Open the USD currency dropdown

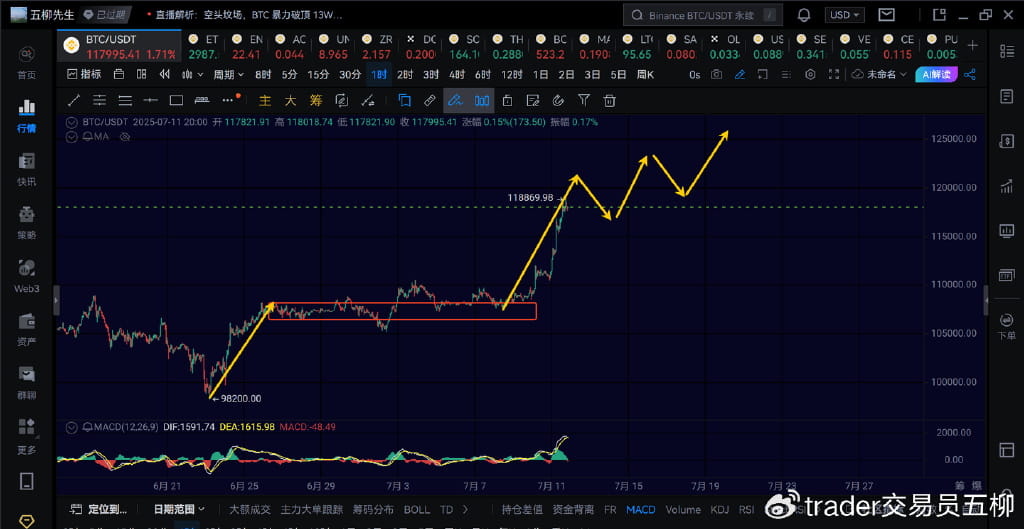tap(845, 14)
